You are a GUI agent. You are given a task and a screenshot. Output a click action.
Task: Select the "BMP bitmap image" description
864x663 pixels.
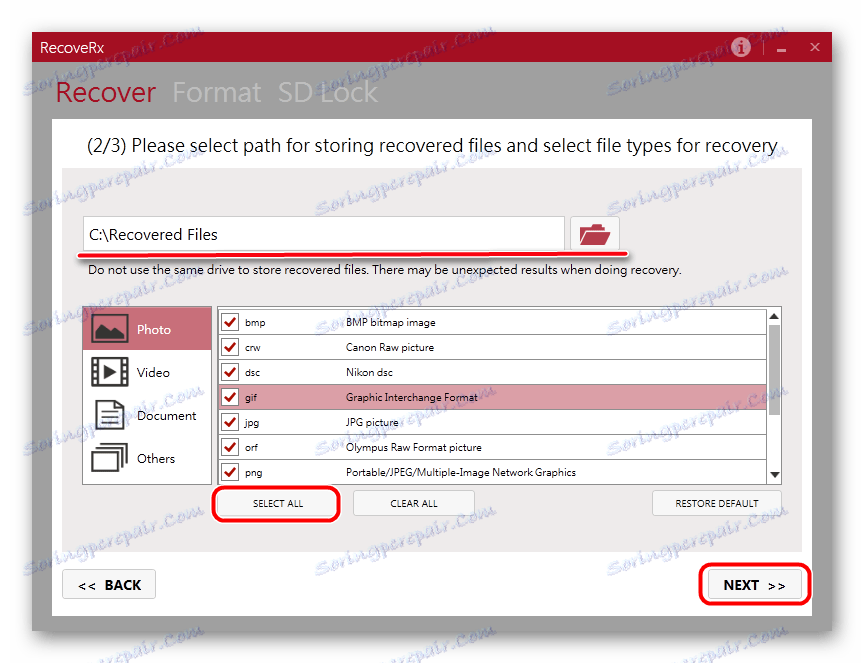tap(391, 322)
